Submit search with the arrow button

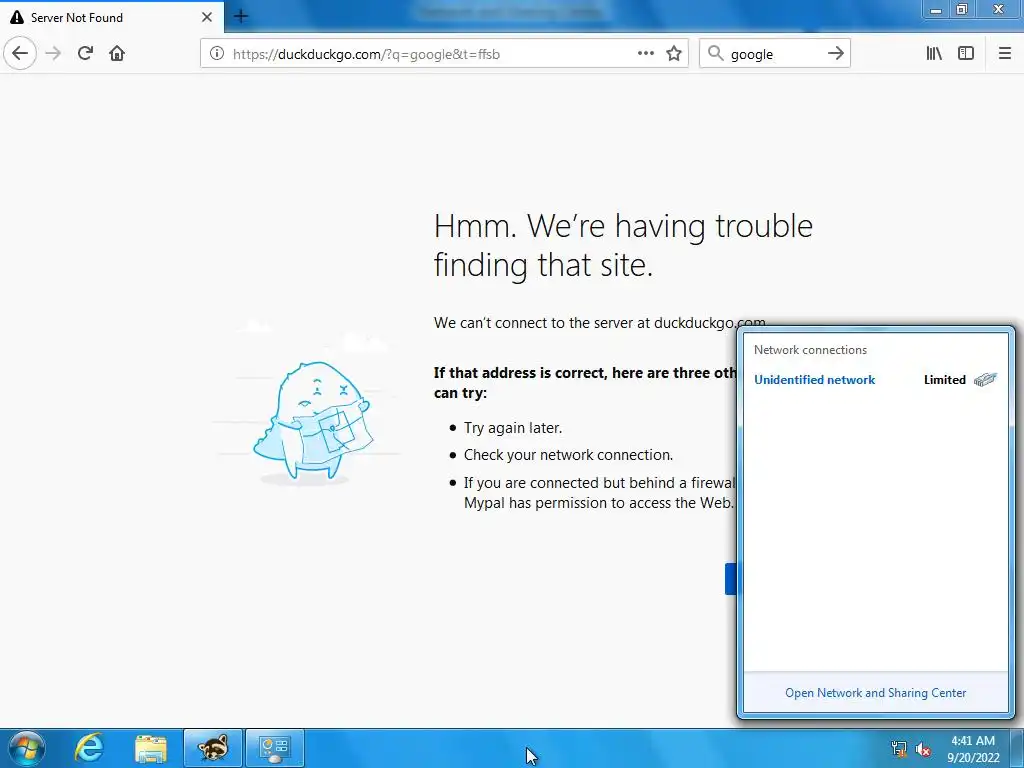(836, 54)
